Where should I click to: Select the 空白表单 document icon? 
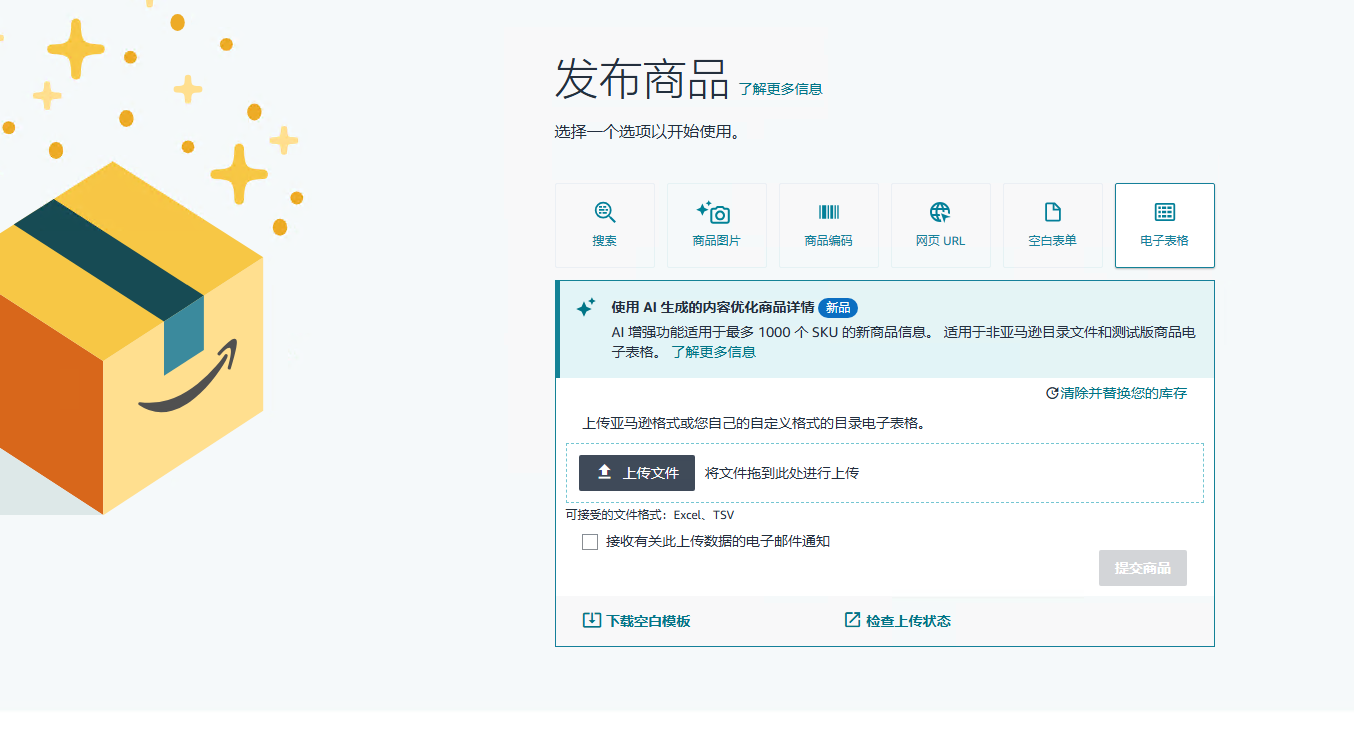click(x=1052, y=212)
